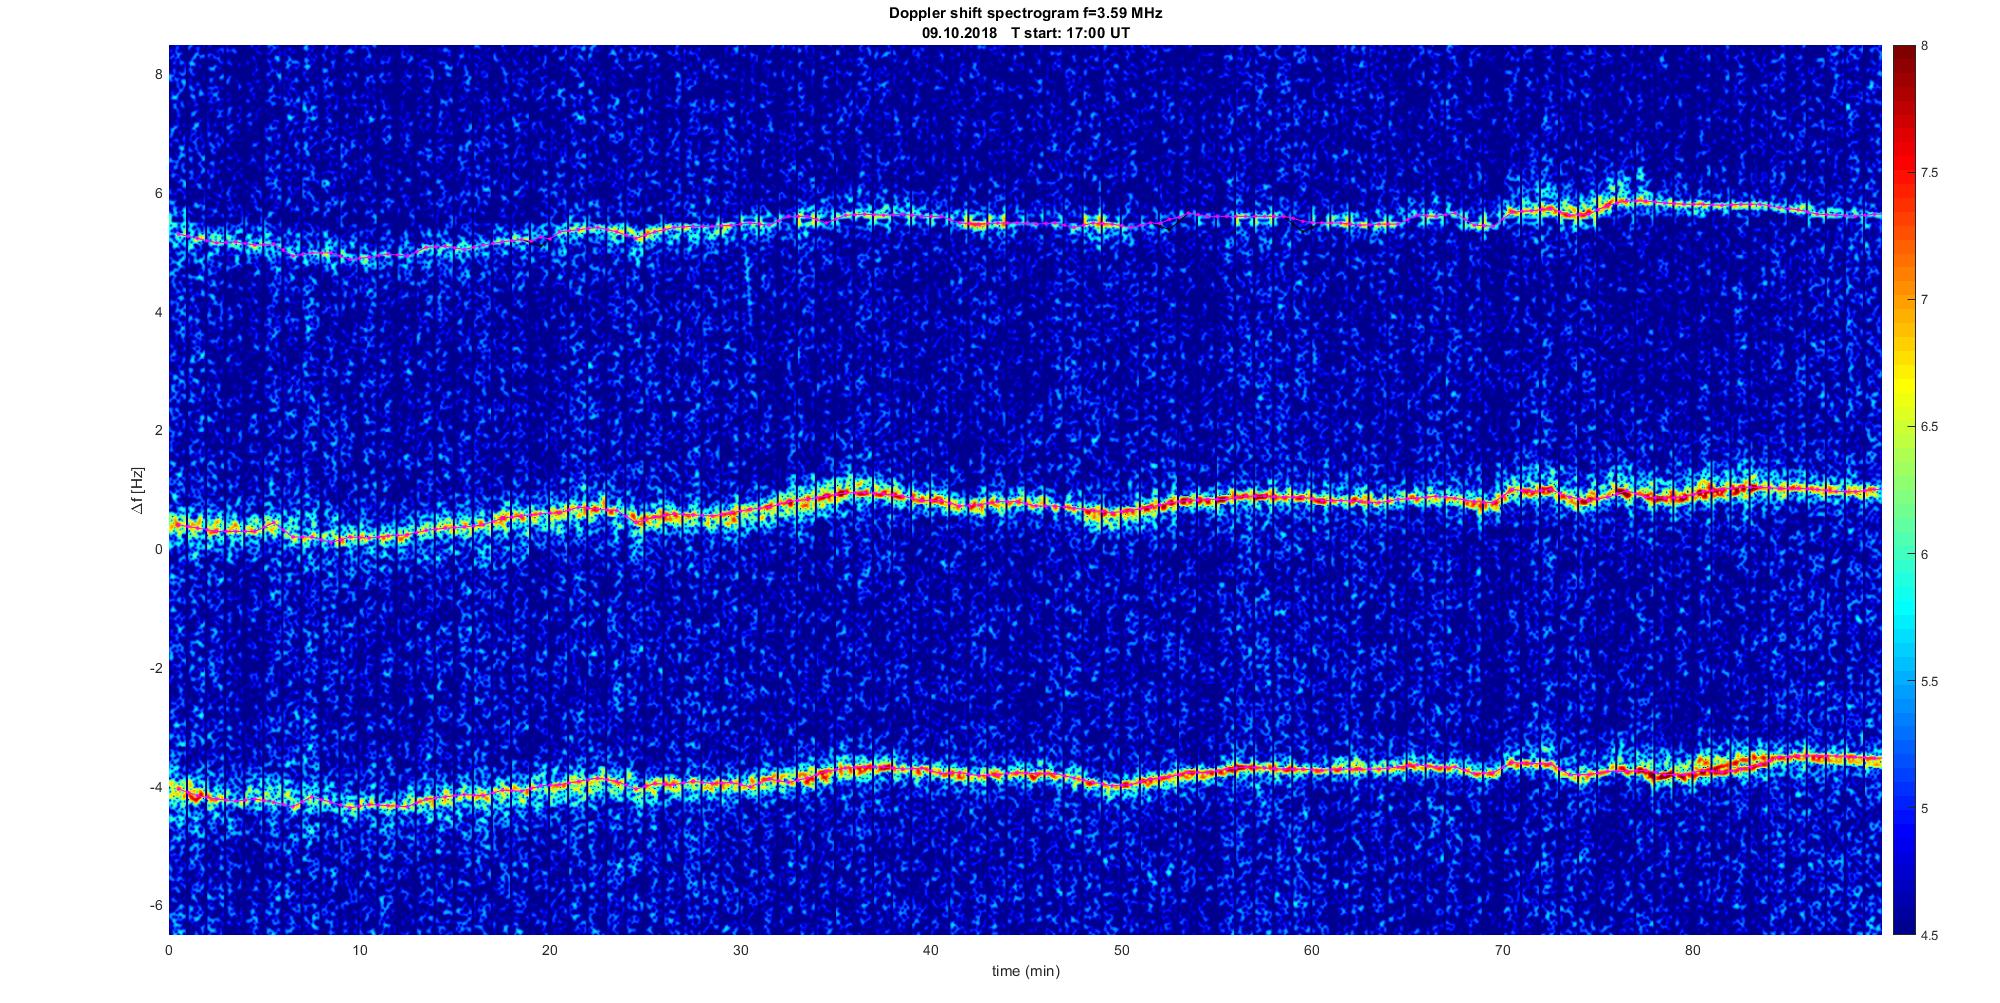The image size is (2000, 1003).
Task: Click x-axis tick label 30
Action: point(740,950)
